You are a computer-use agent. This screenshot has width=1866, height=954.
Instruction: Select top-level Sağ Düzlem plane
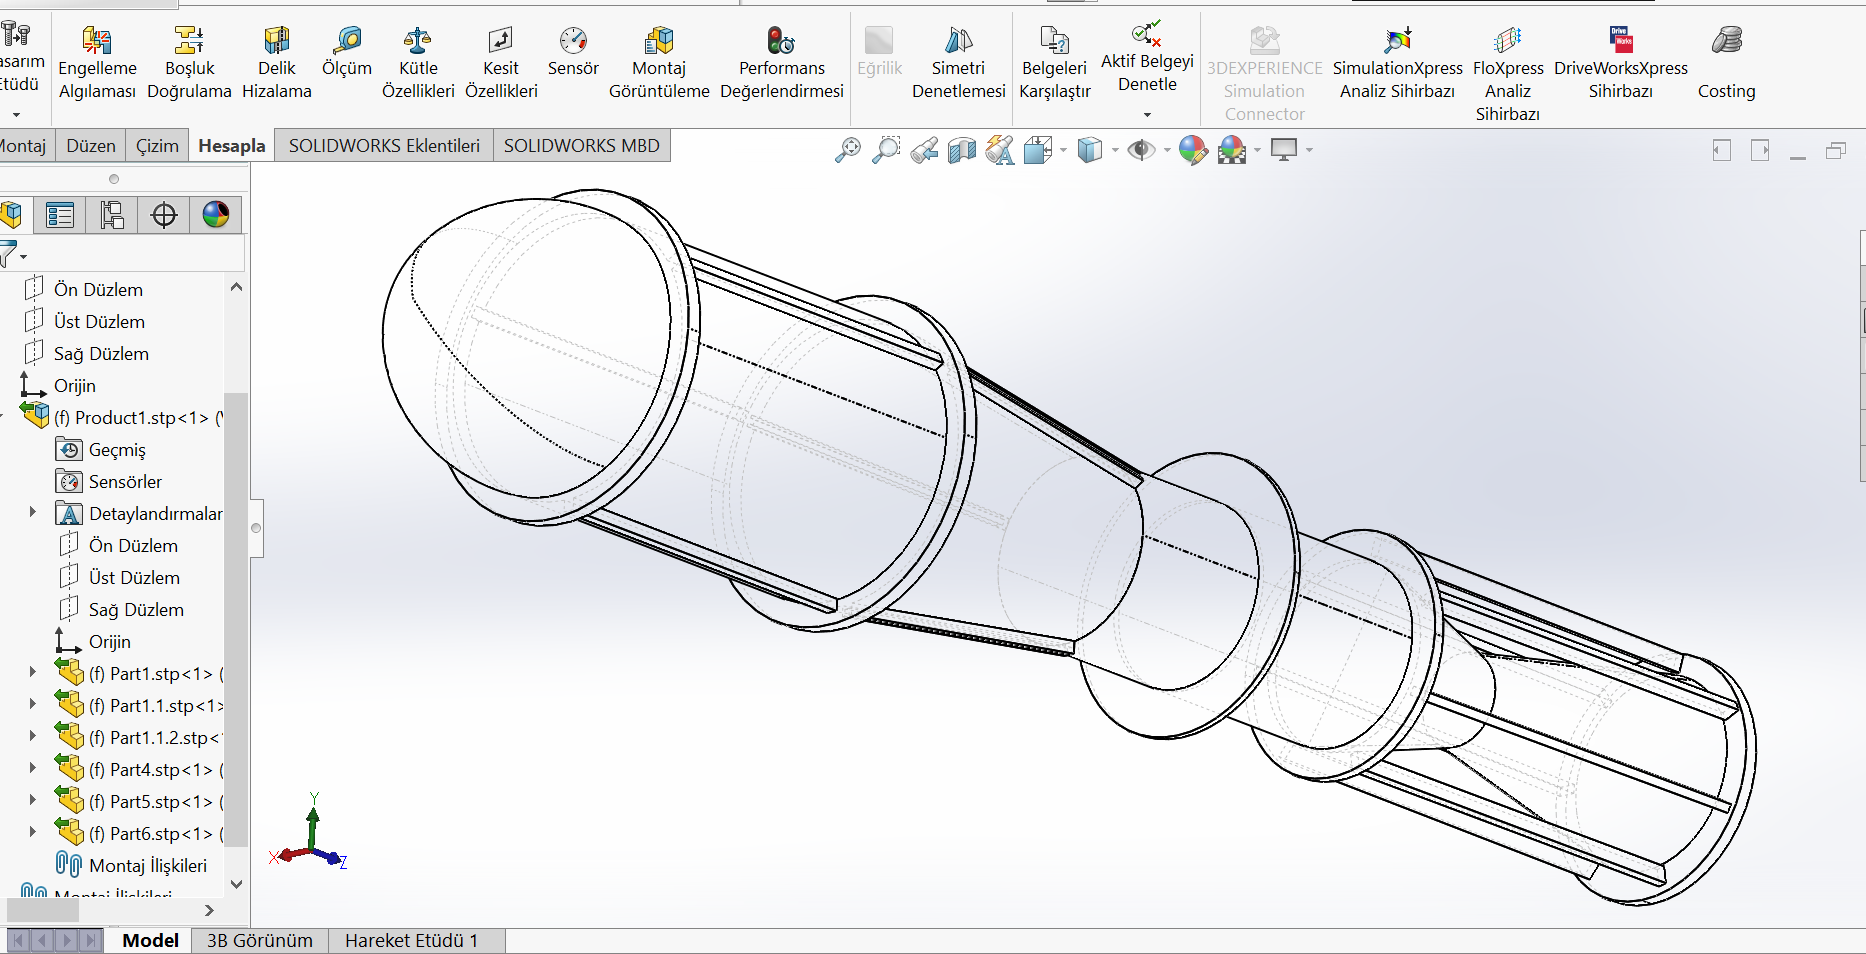pyautogui.click(x=101, y=353)
